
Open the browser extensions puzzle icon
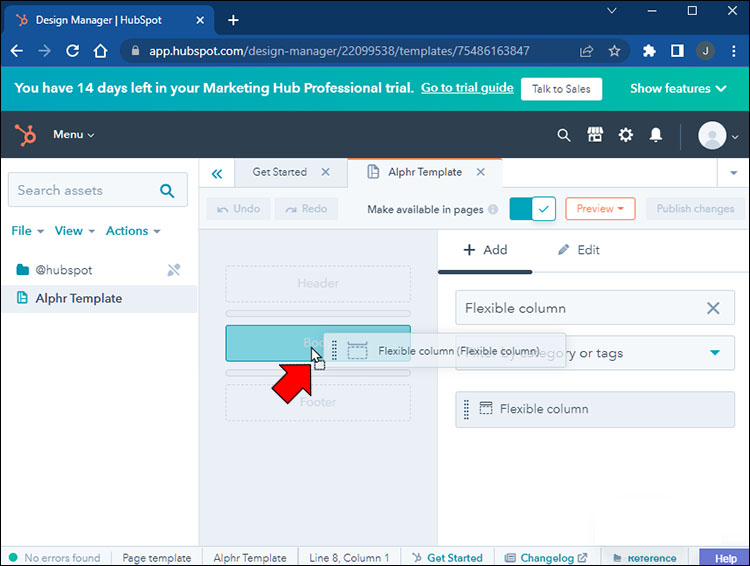(649, 51)
